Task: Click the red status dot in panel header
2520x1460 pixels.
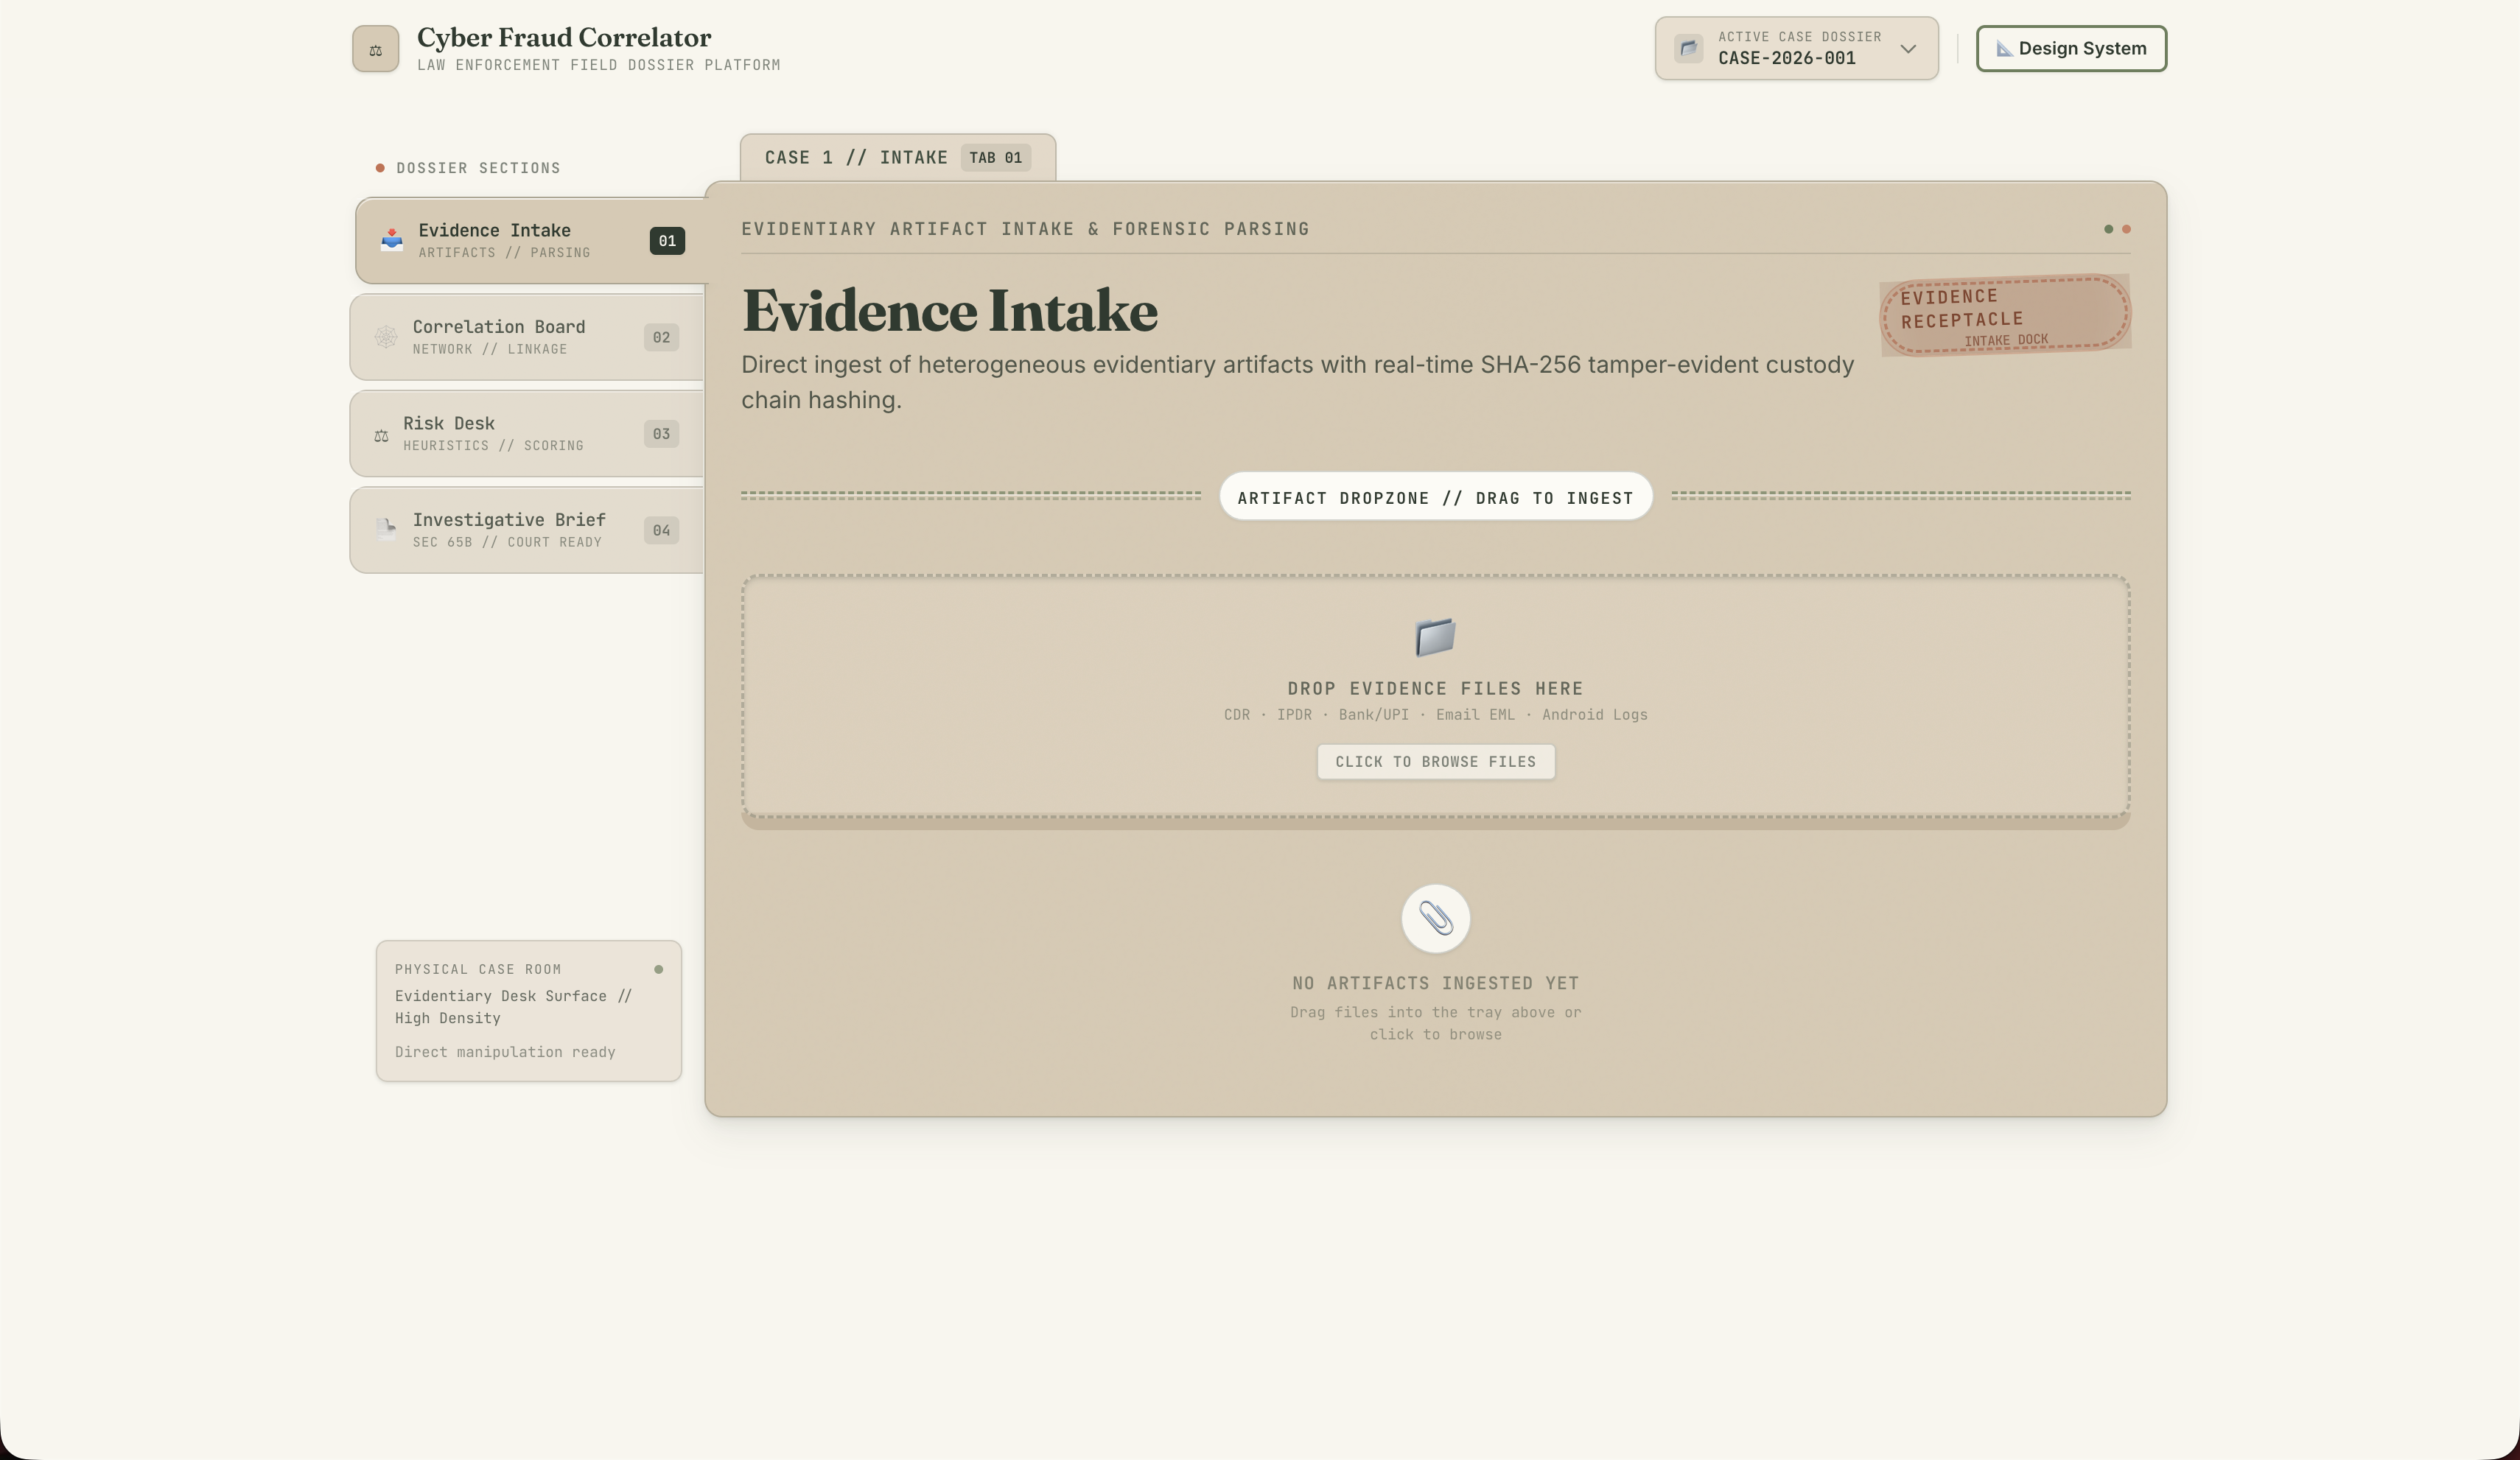Action: 2126,229
